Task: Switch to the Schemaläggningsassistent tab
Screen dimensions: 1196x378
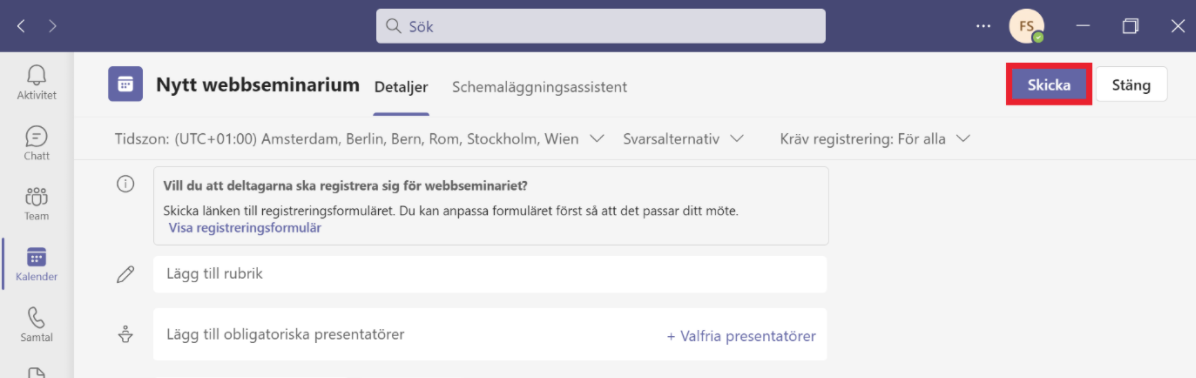Action: [539, 87]
